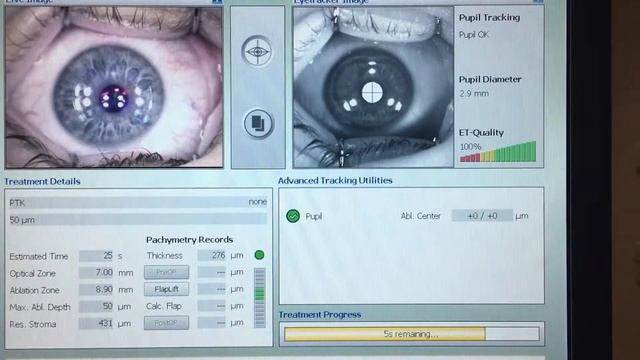The image size is (640, 360).
Task: Click the PTK none row
Action: point(138,202)
